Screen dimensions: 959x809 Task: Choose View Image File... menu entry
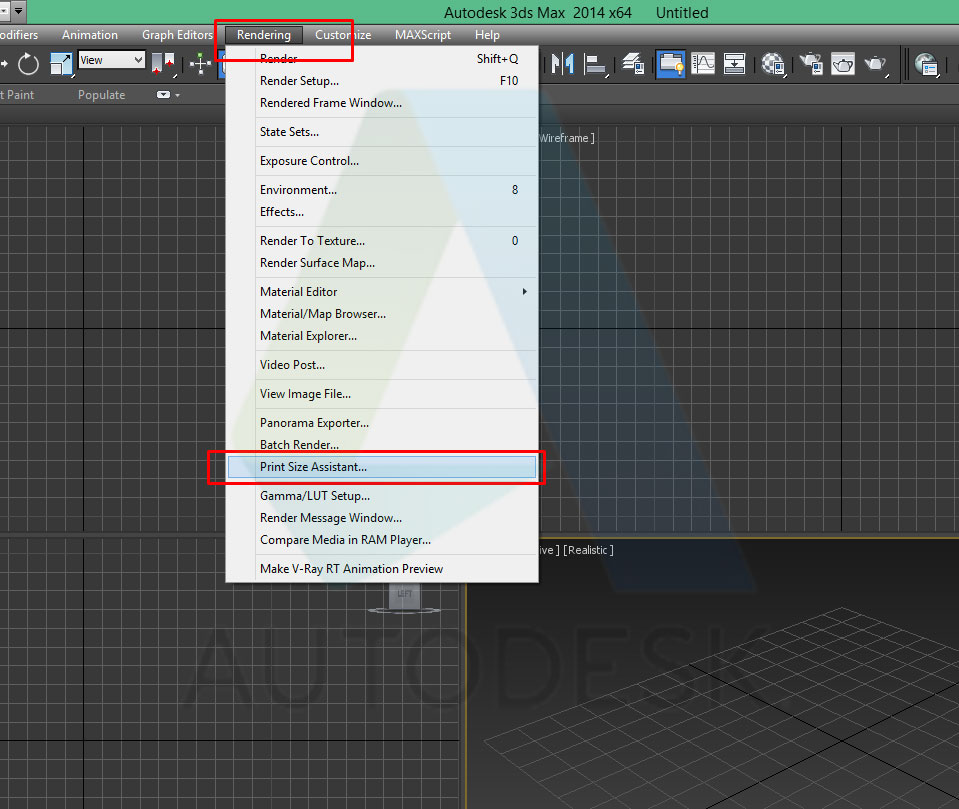(x=382, y=394)
